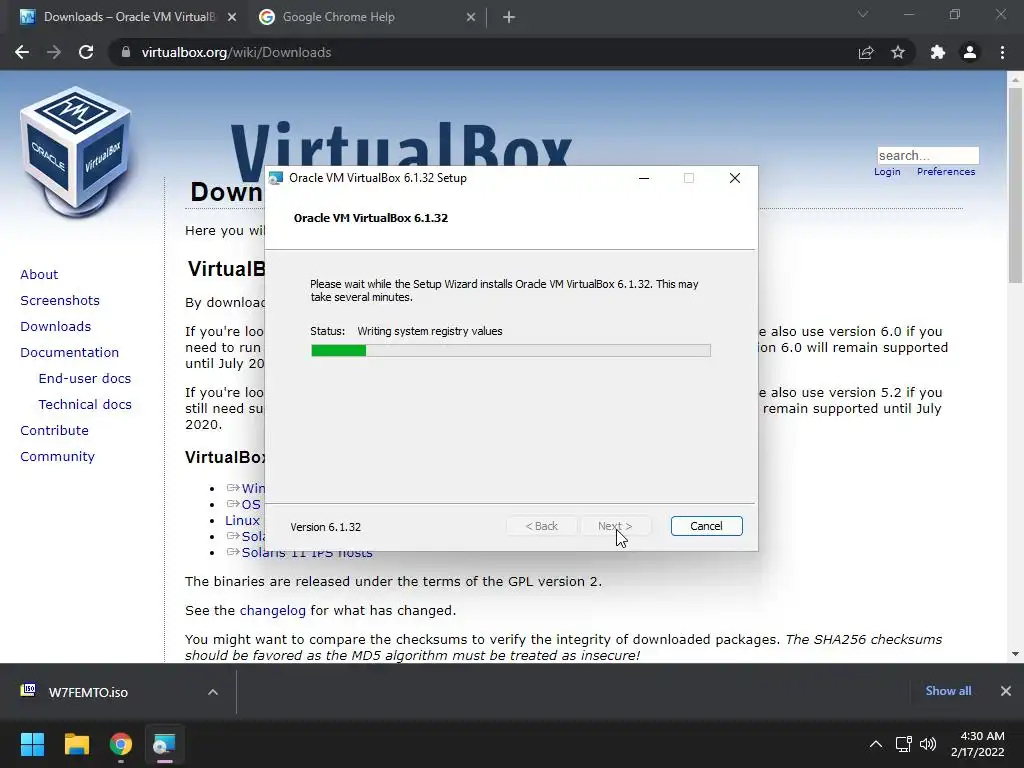This screenshot has width=1024, height=768.
Task: Close the Chrome downloads bar
Action: pos(1006,691)
